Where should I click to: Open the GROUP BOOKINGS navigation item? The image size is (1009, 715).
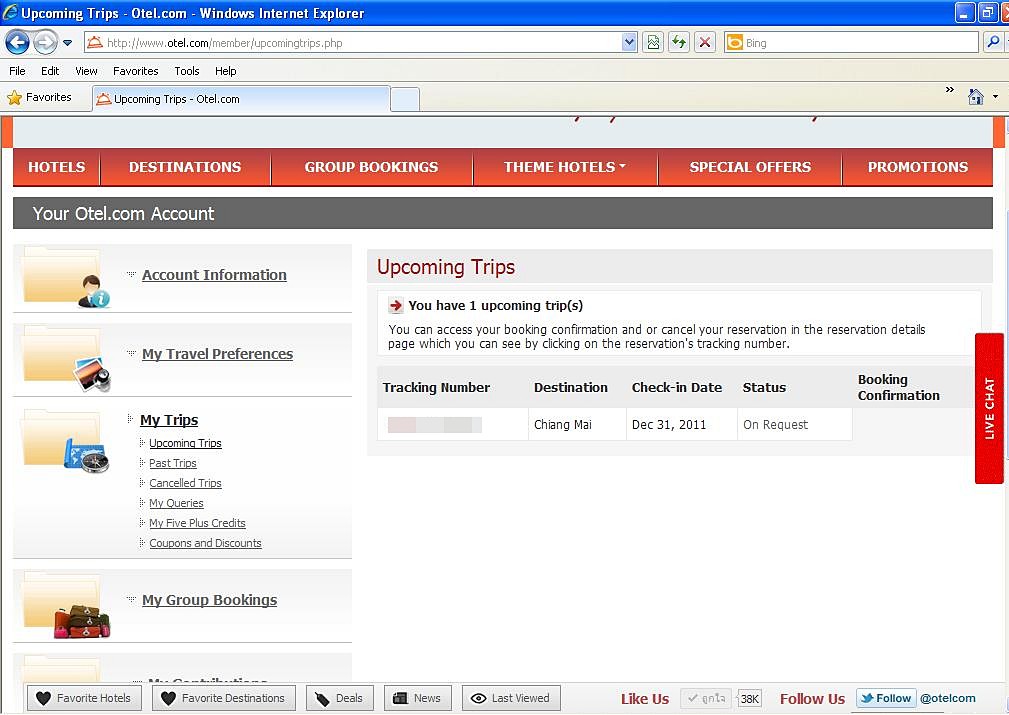coord(371,167)
